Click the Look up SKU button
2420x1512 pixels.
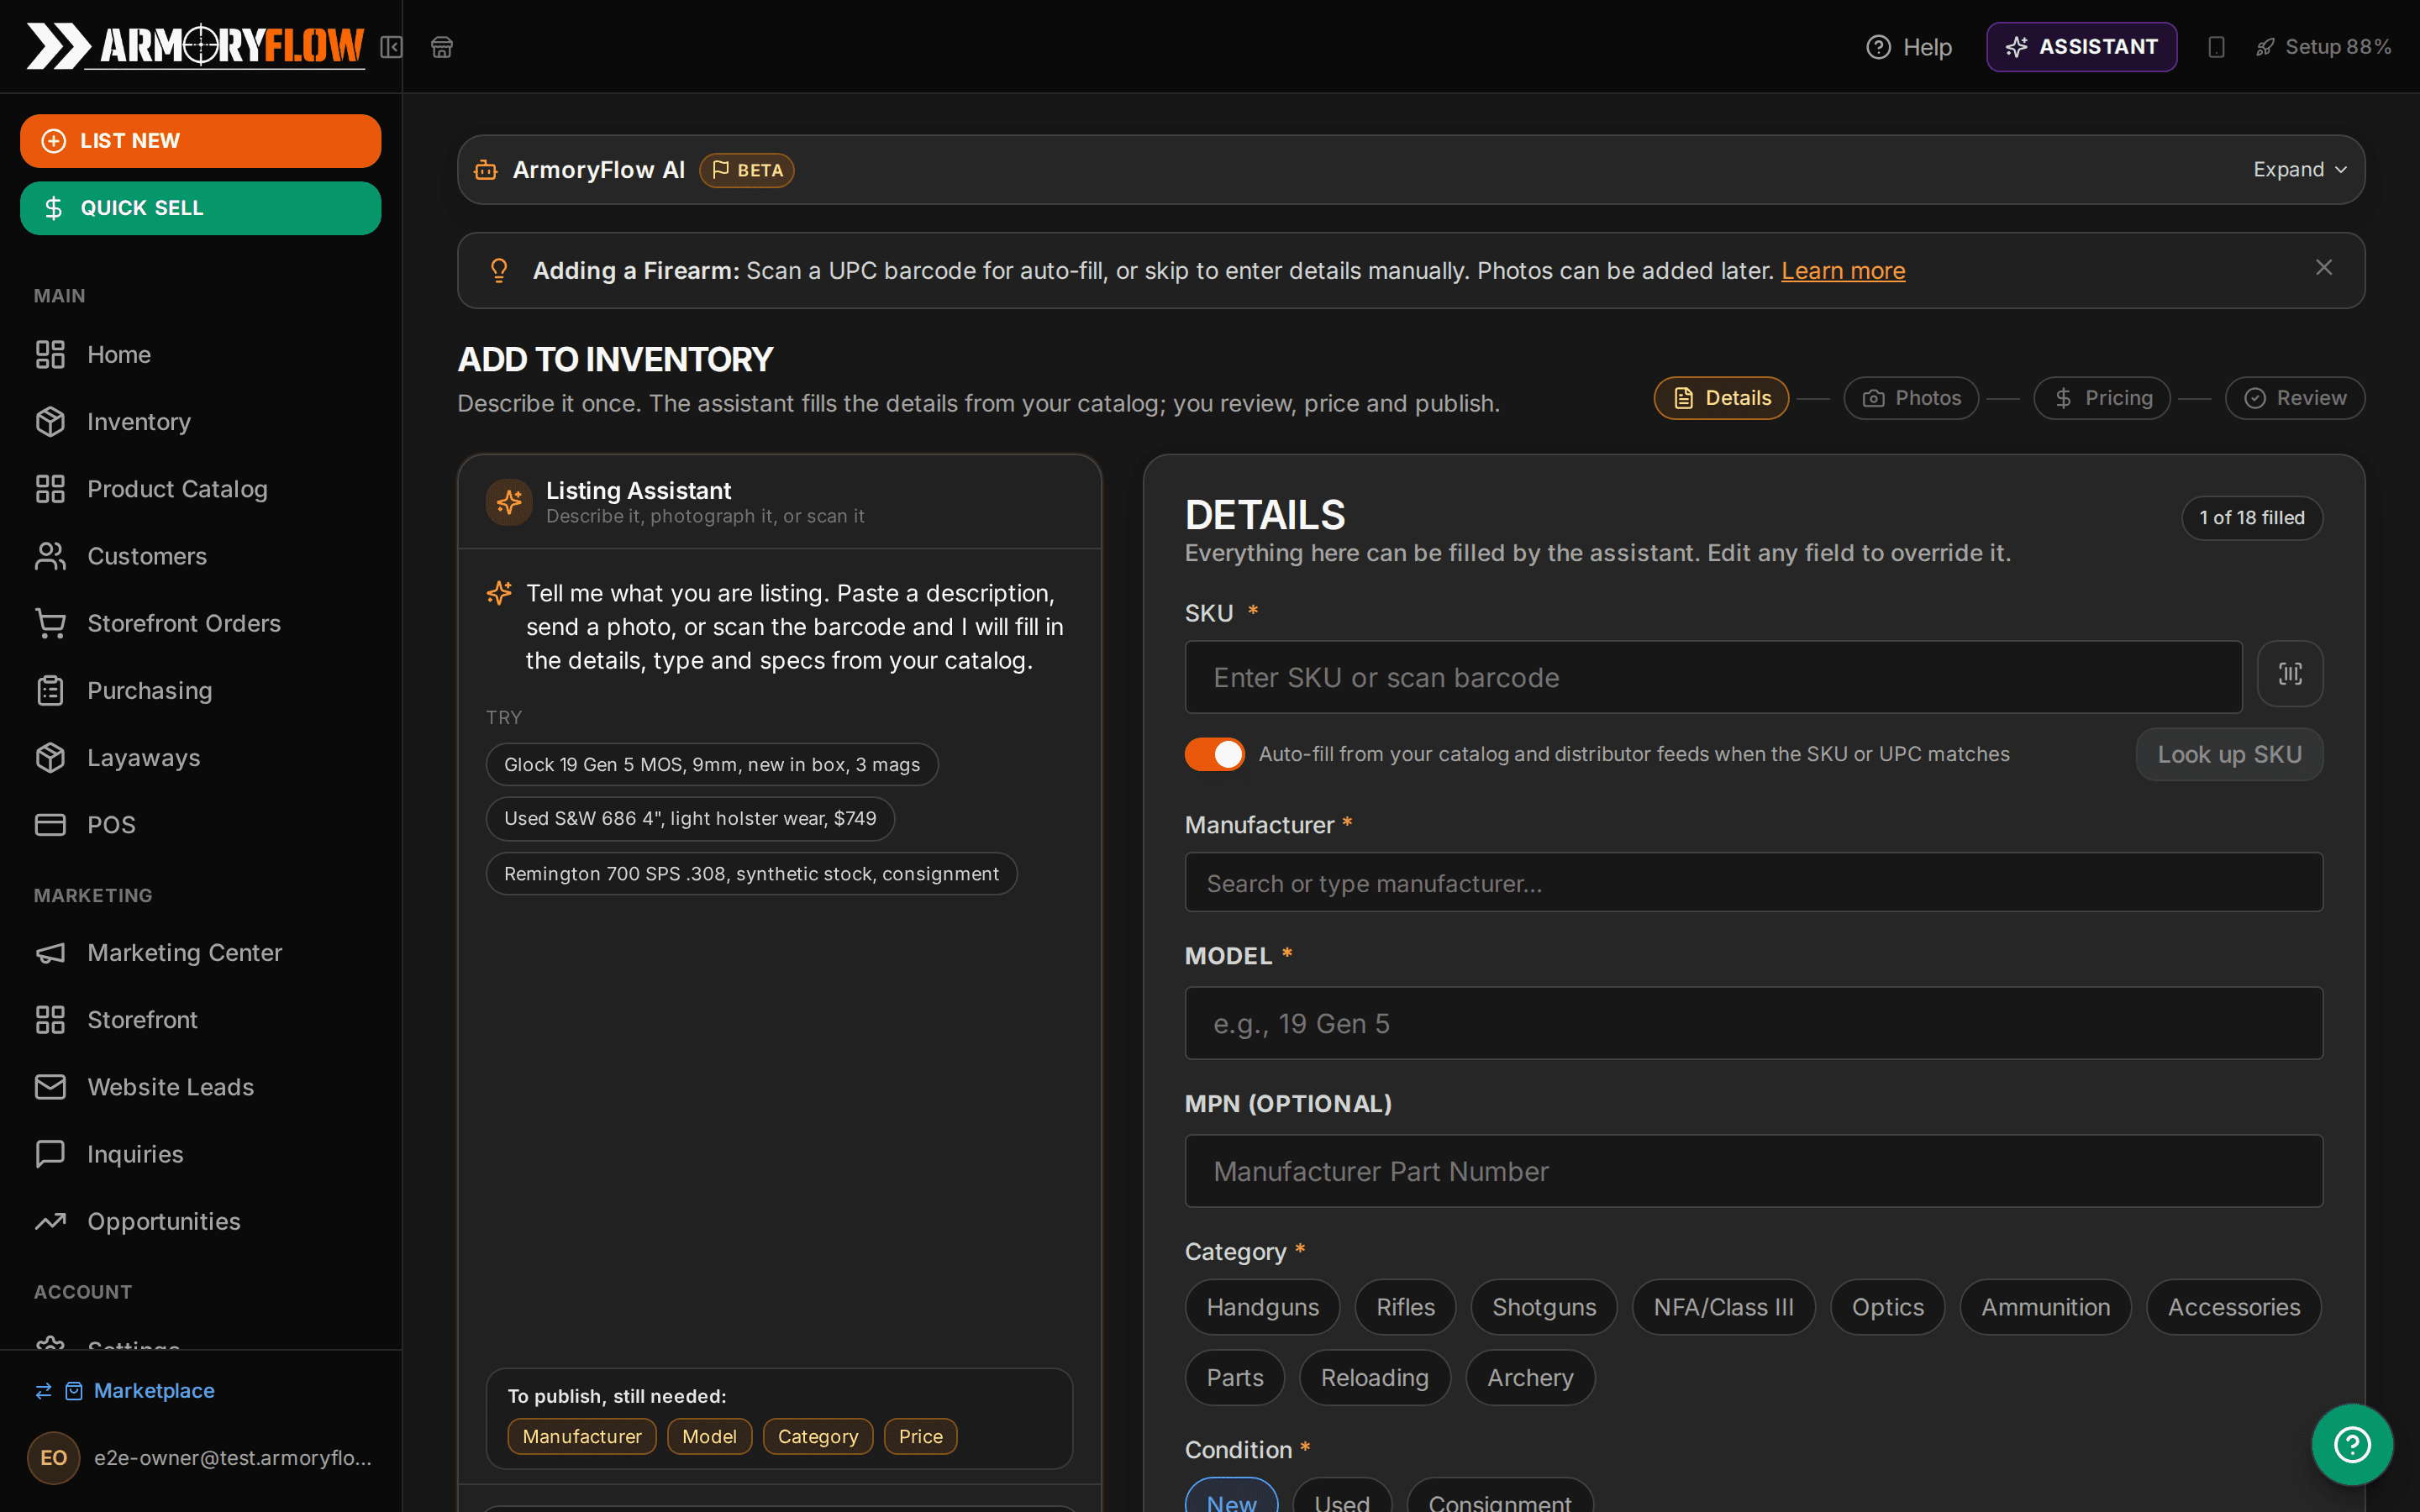[2229, 754]
